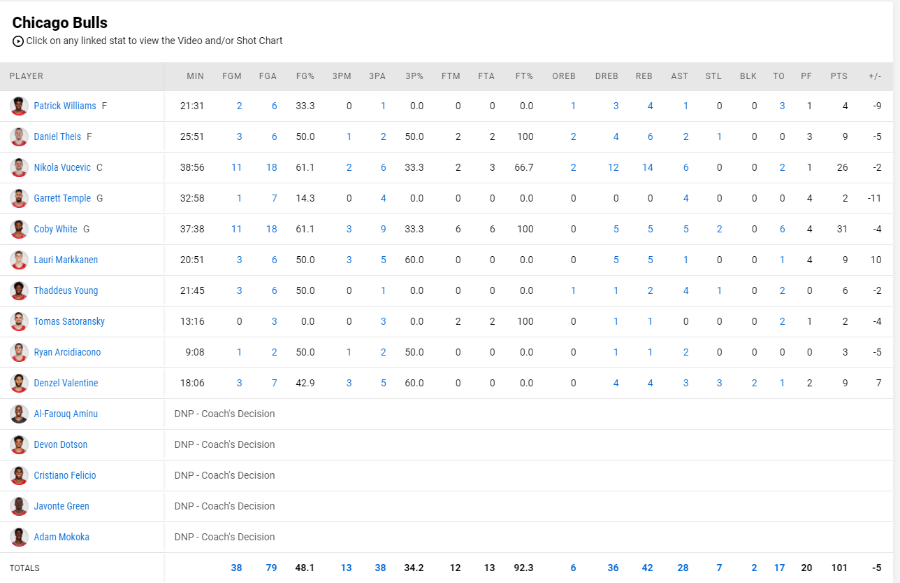View Denzel Valentine's 2 blocks
This screenshot has width=900, height=583.
(754, 383)
